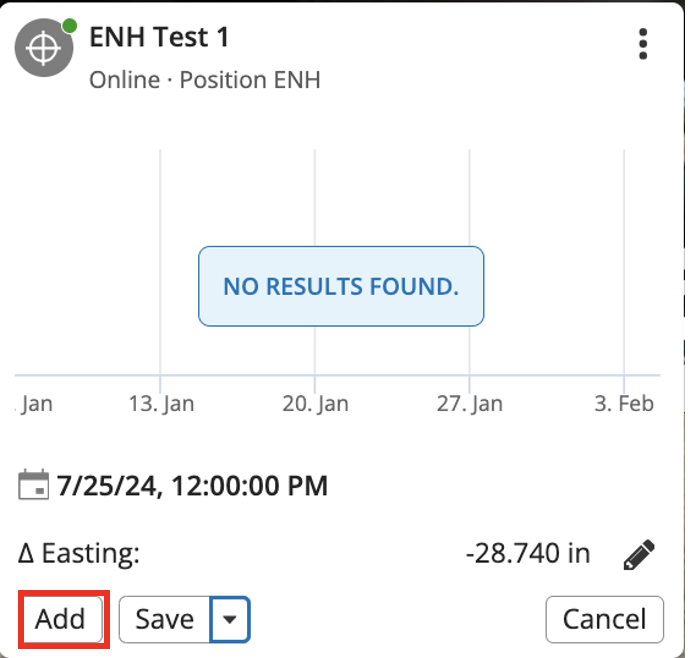Click the leftmost Jan axis label
The width and height of the screenshot is (688, 658).
click(37, 404)
